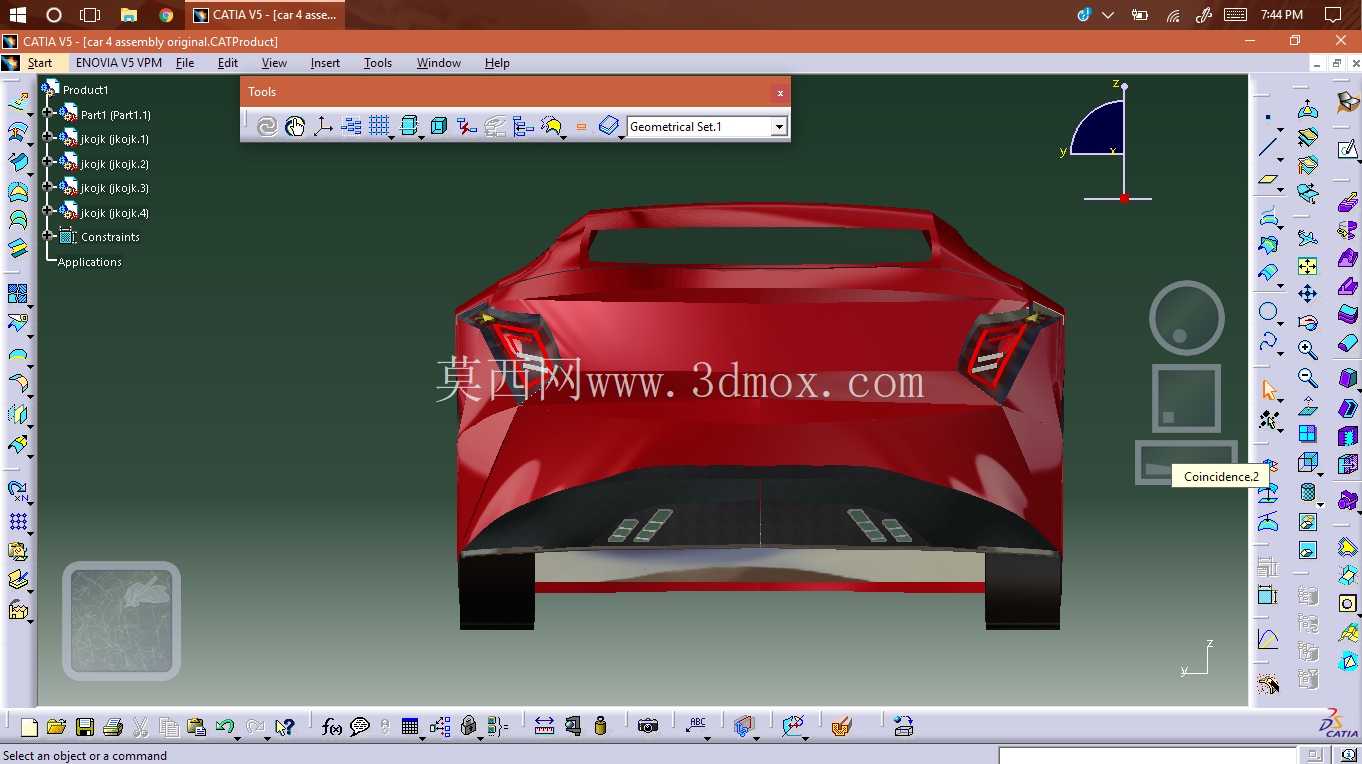The image size is (1362, 764).
Task: Click the Fit All In icon
Action: (x=1307, y=266)
